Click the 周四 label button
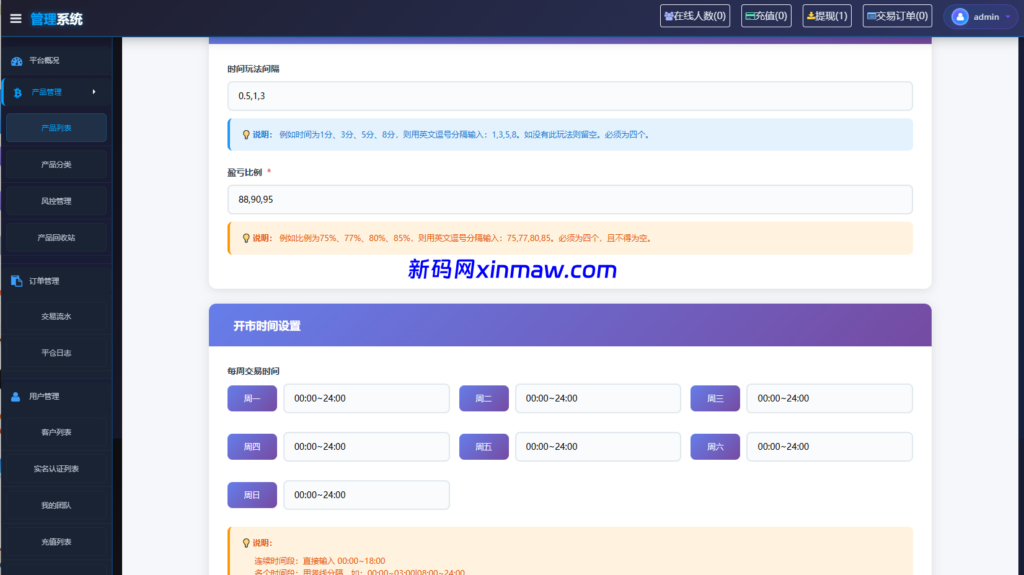 click(252, 447)
